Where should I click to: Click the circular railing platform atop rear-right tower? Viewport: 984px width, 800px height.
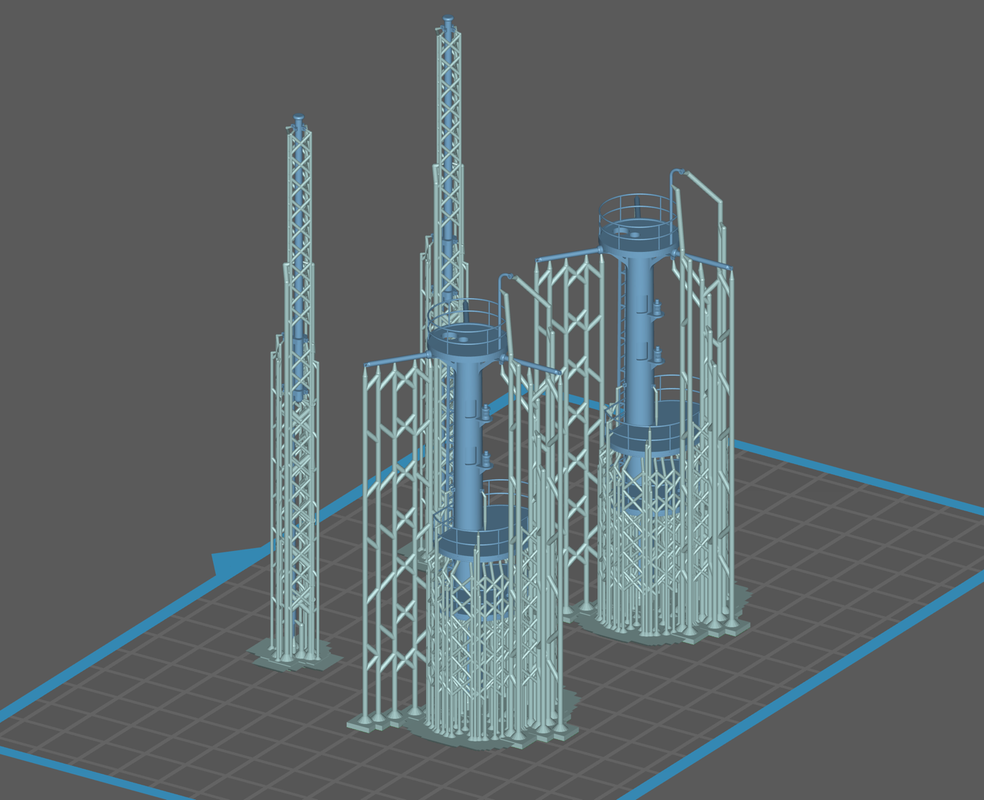tap(637, 227)
